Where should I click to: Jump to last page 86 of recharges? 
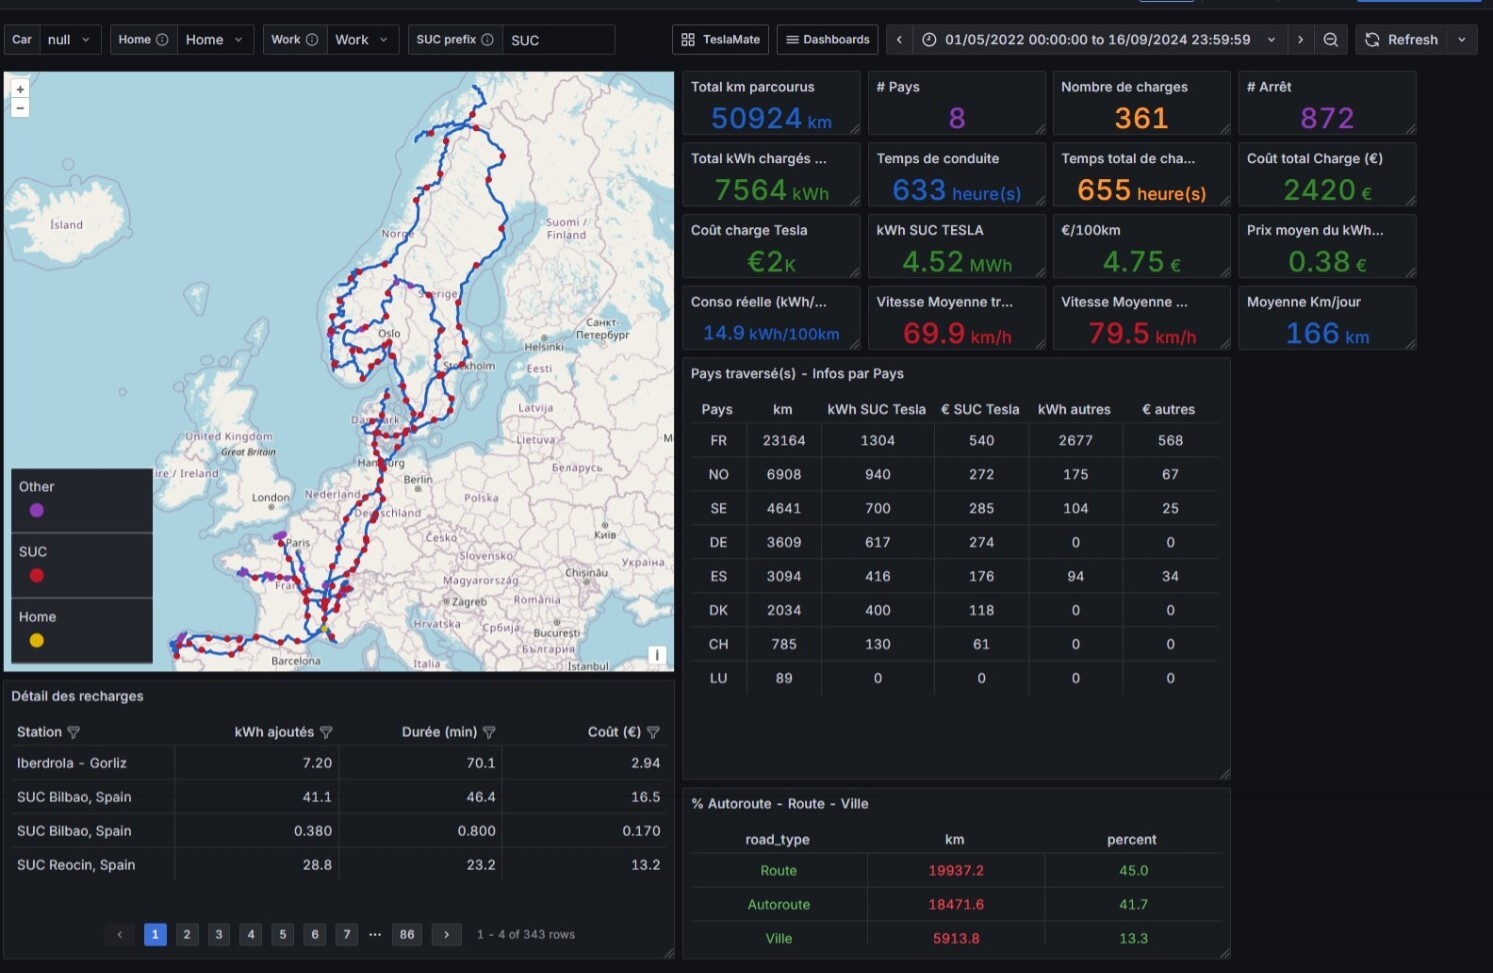click(407, 935)
